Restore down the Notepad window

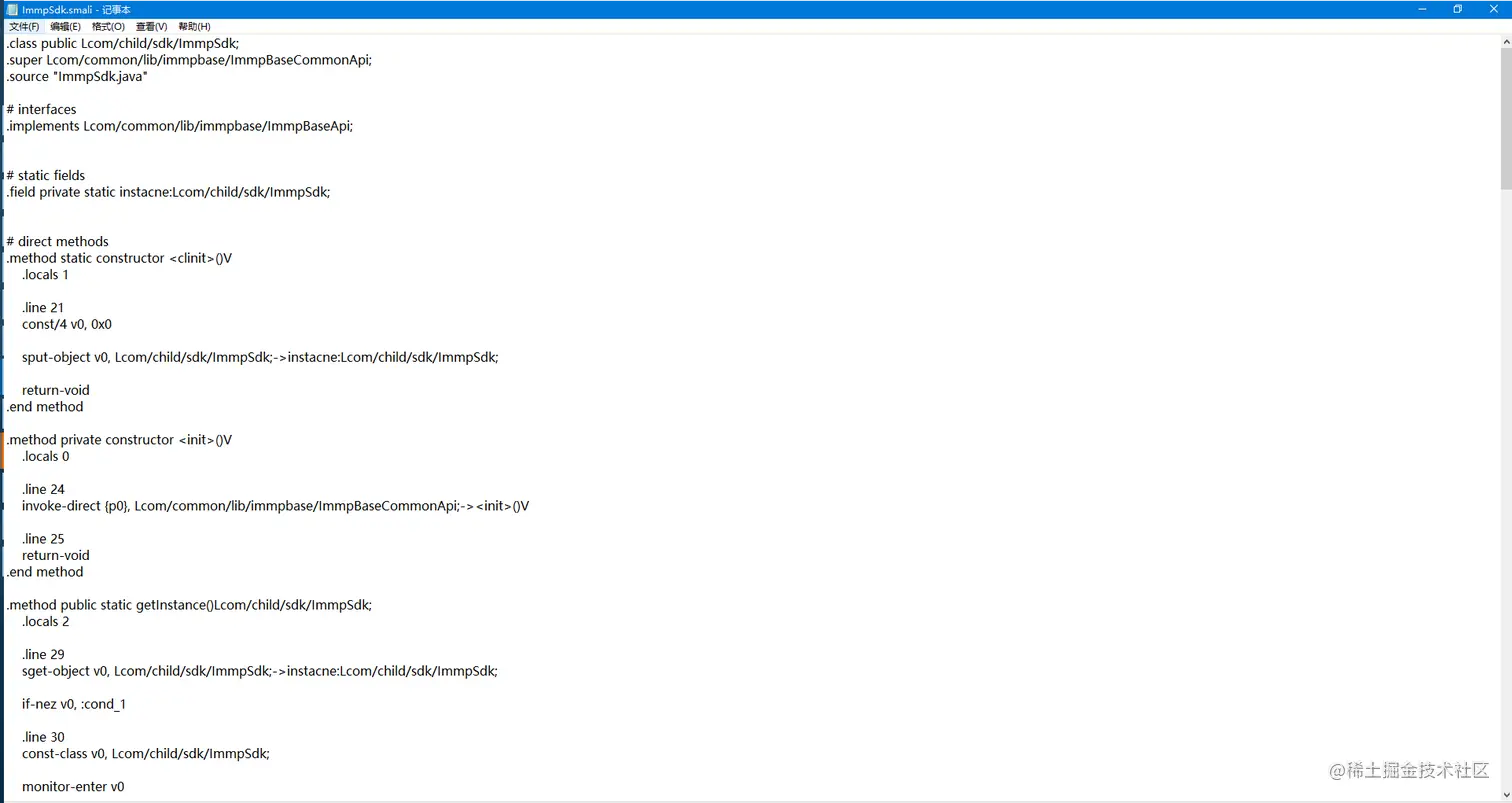tap(1458, 9)
